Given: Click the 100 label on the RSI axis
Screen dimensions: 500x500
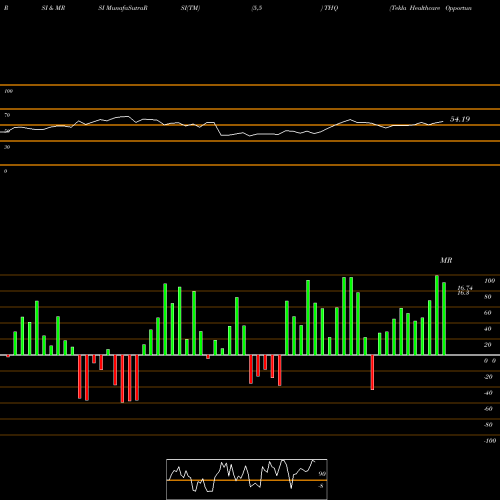Looking at the screenshot, I should 8,91.
